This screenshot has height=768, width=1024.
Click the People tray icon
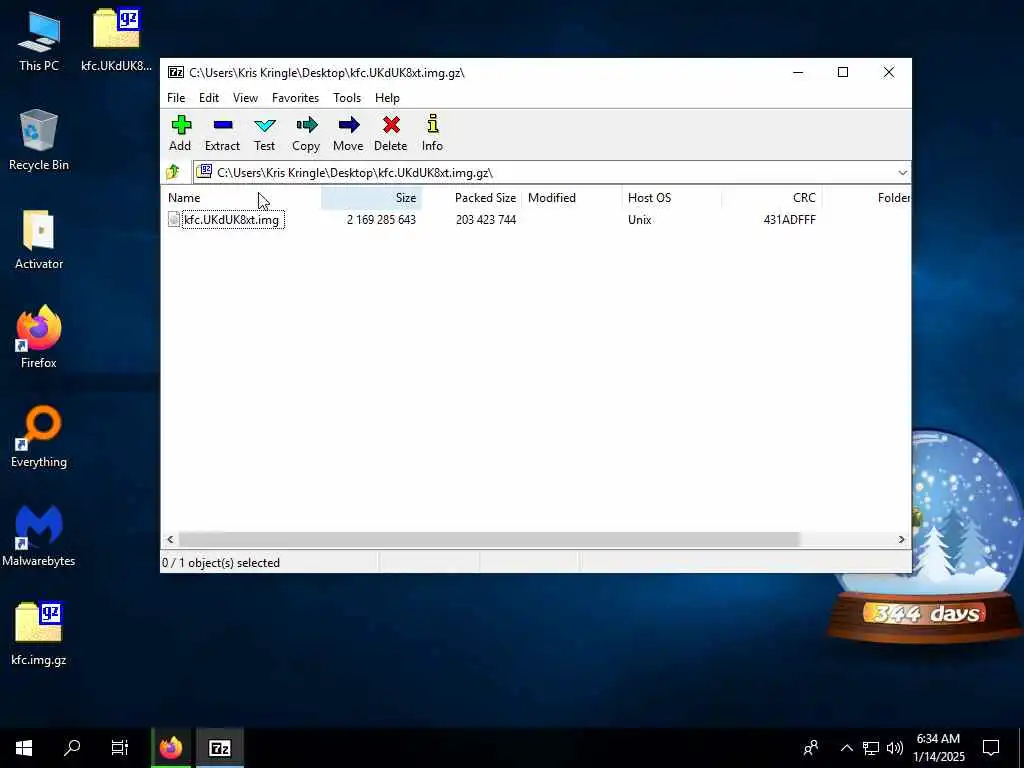tap(811, 748)
